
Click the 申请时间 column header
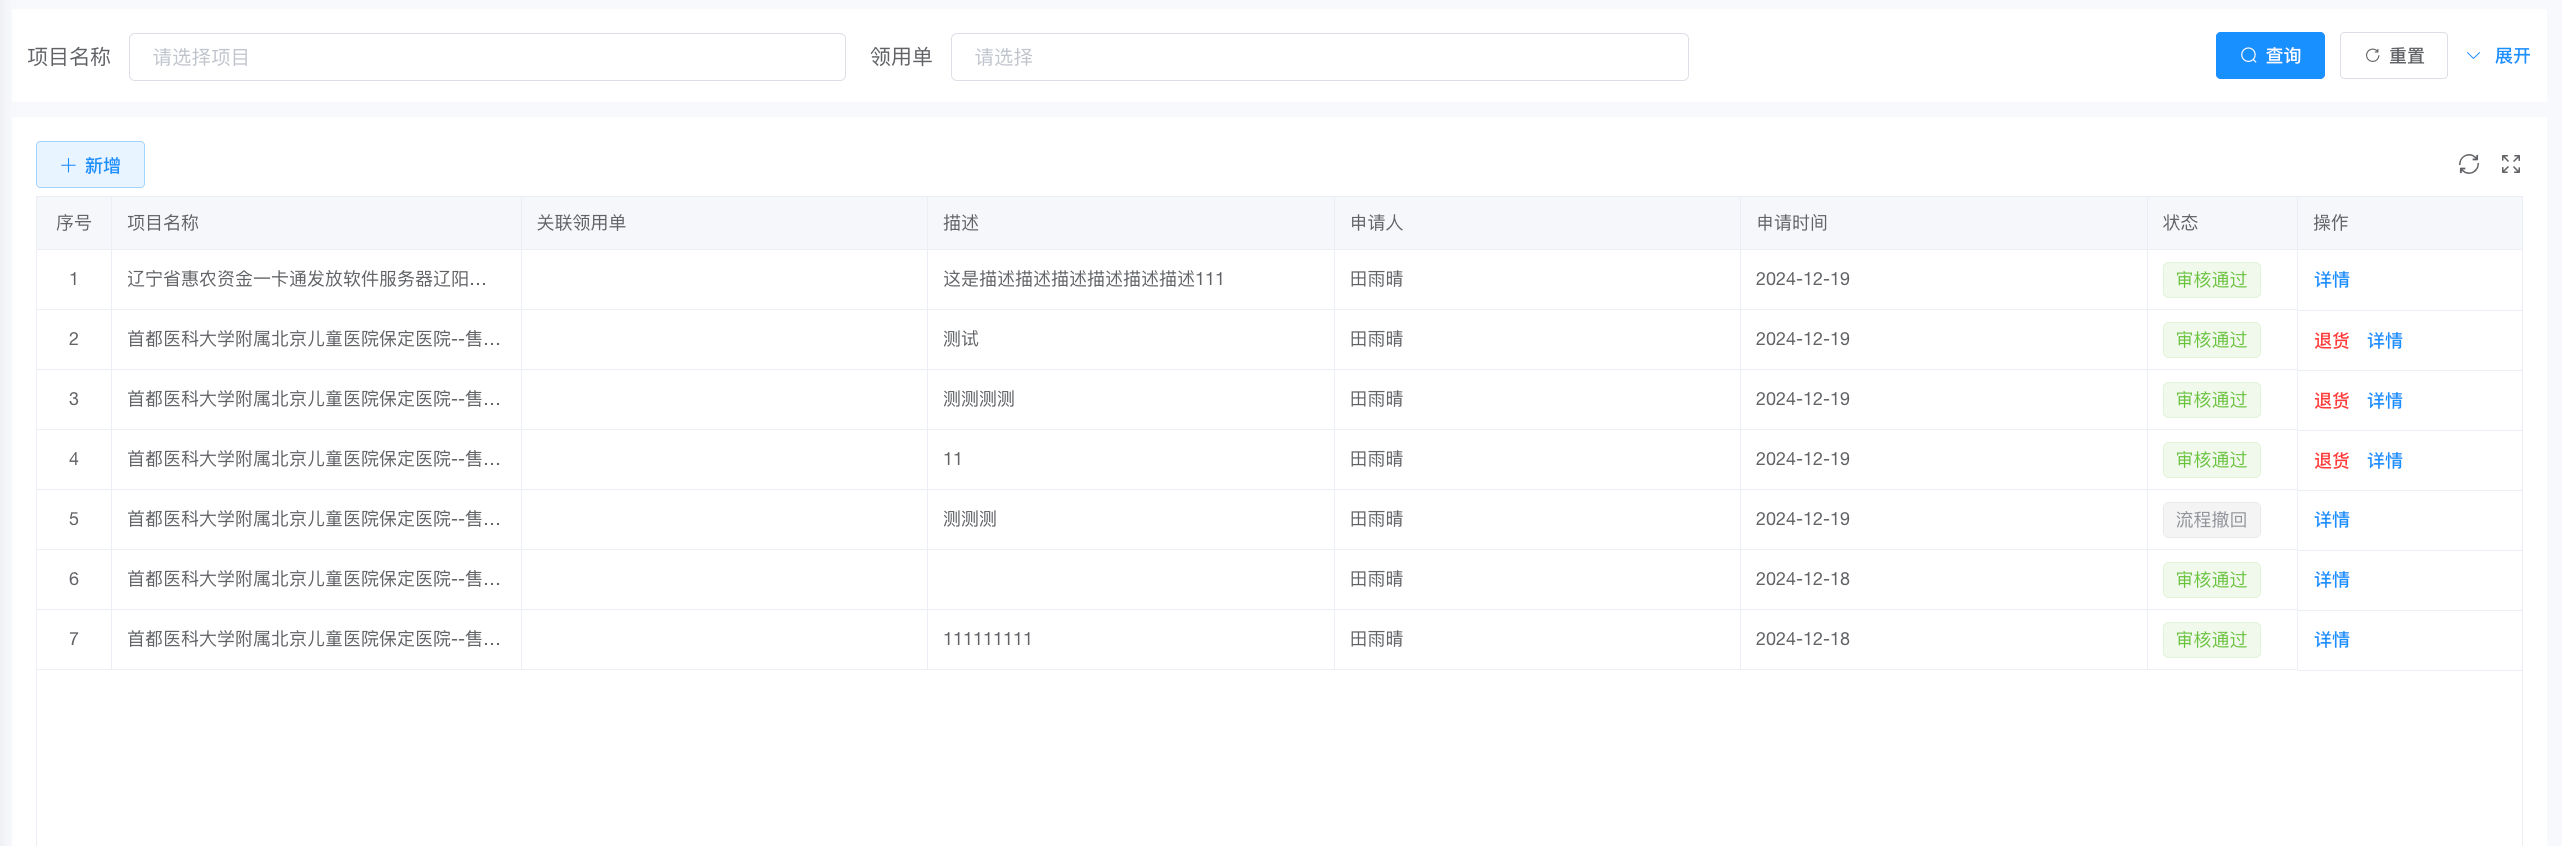coord(1791,223)
